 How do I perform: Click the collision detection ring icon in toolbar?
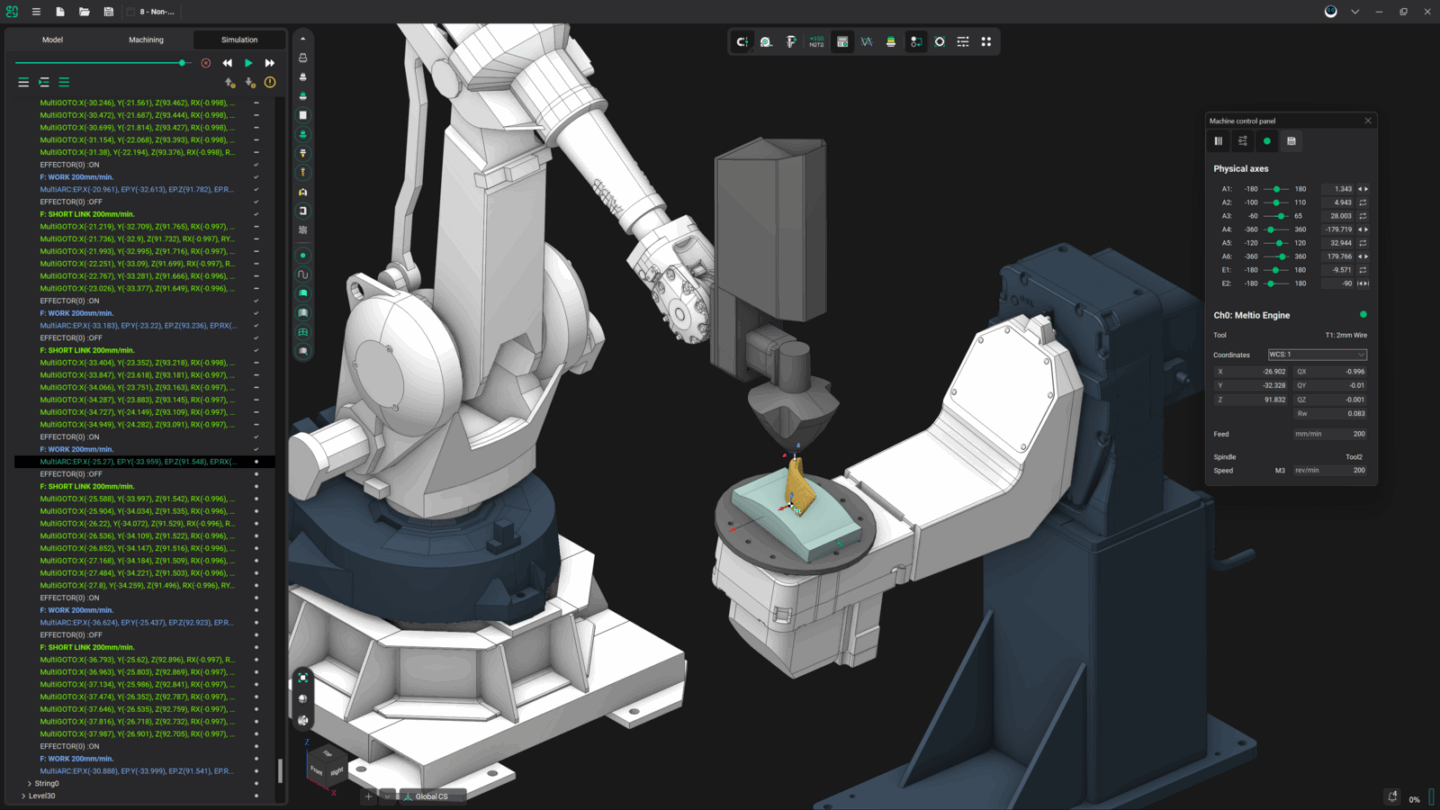(940, 41)
